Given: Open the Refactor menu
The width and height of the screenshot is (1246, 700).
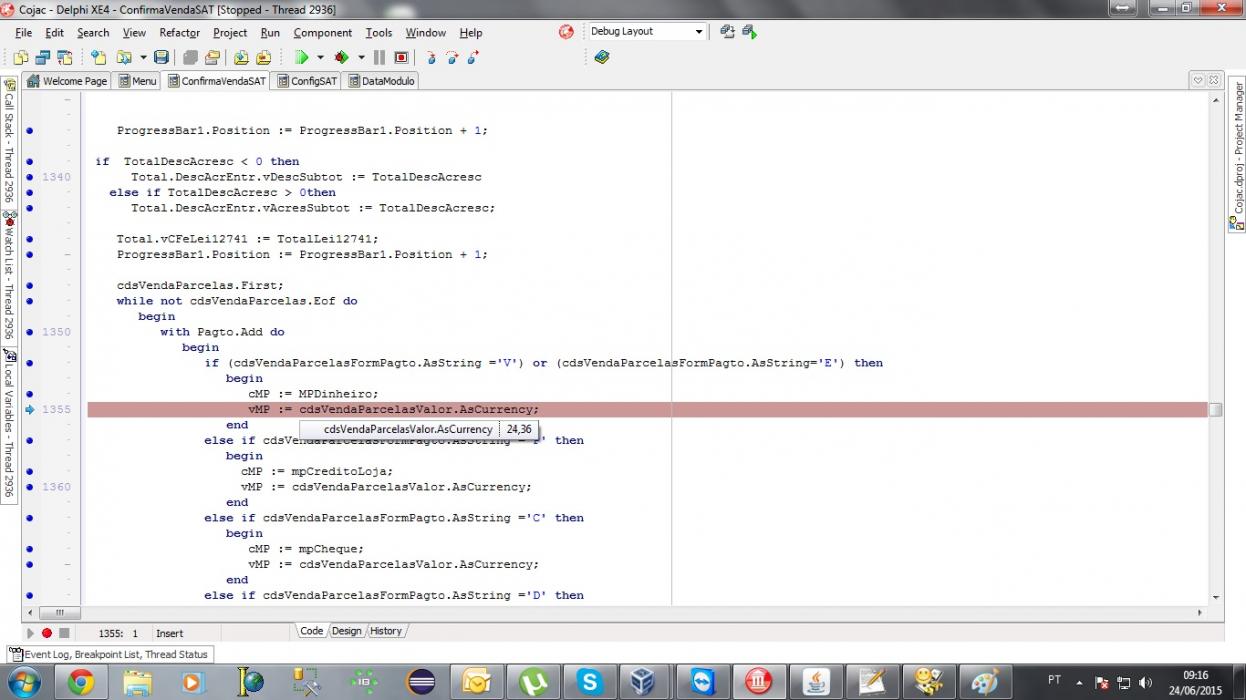Looking at the screenshot, I should (x=180, y=33).
